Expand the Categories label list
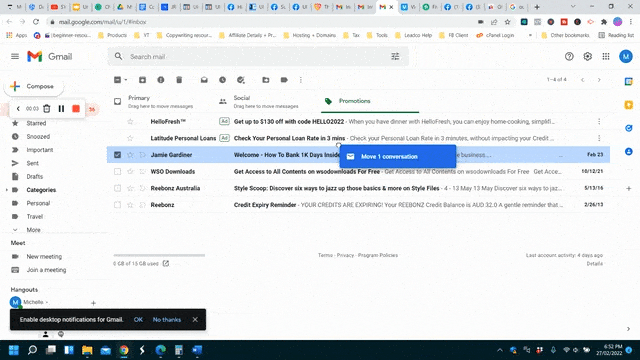Screen dimensions: 640x360 tap(7, 190)
